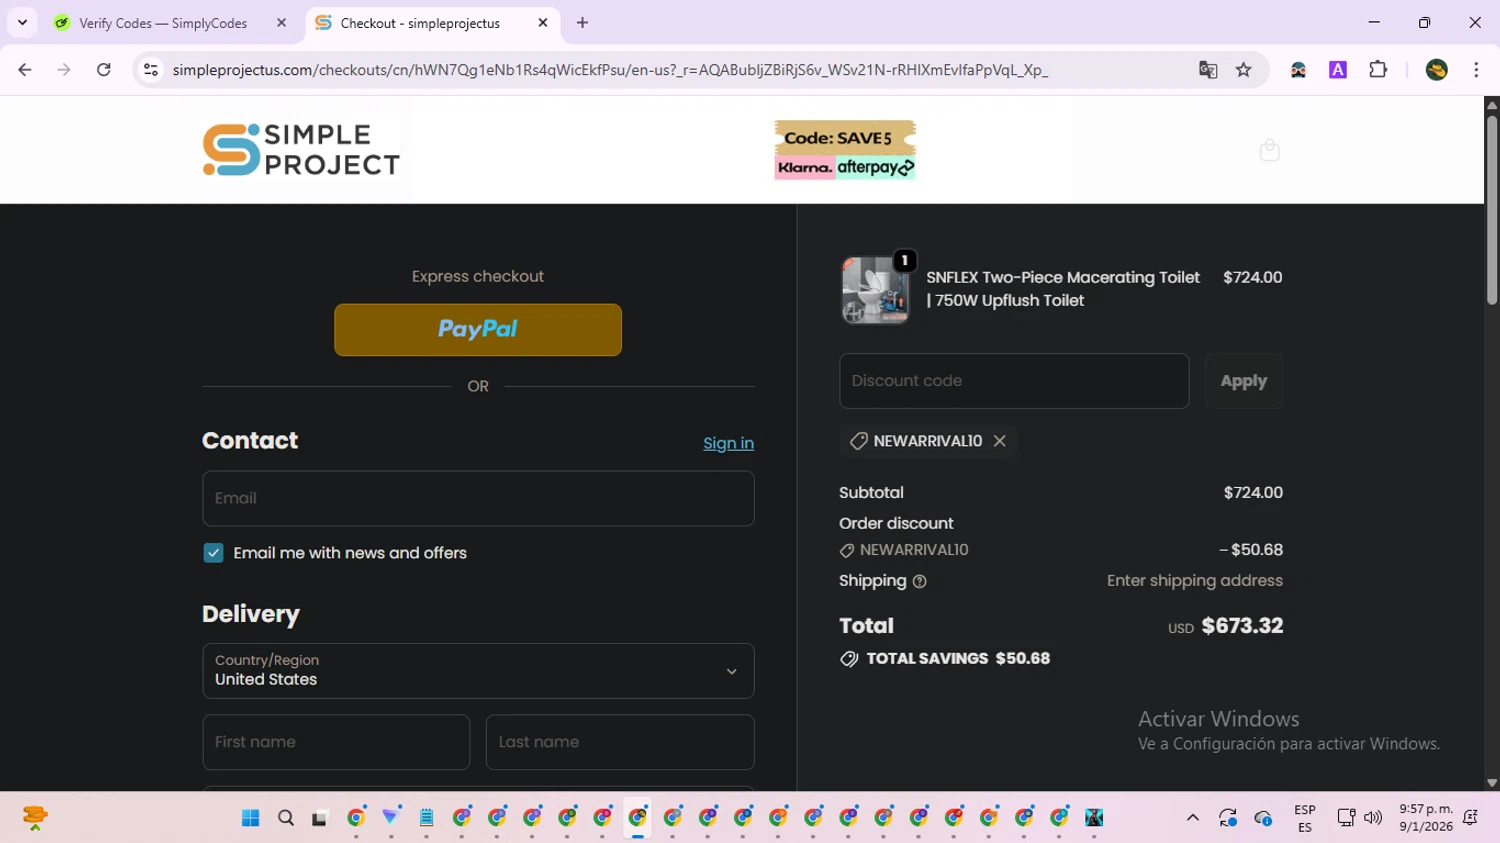Open the ESP ES language switcher
This screenshot has height=843, width=1500.
1304,818
